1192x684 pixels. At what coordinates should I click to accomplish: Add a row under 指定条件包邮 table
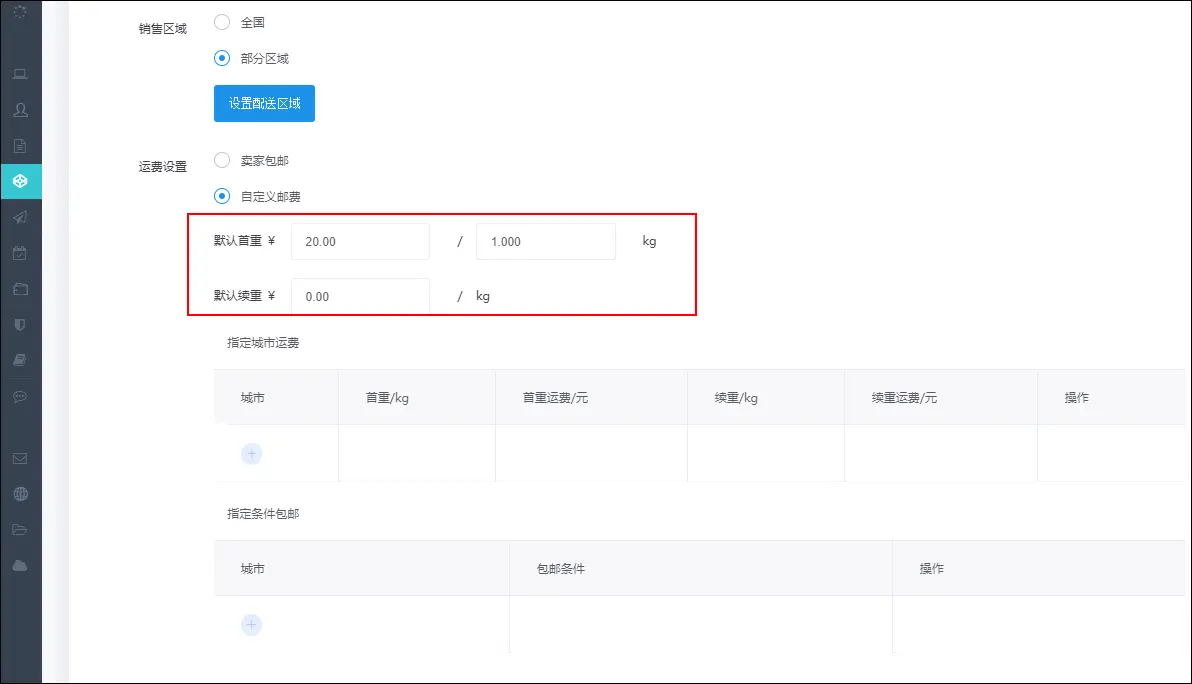[x=252, y=625]
